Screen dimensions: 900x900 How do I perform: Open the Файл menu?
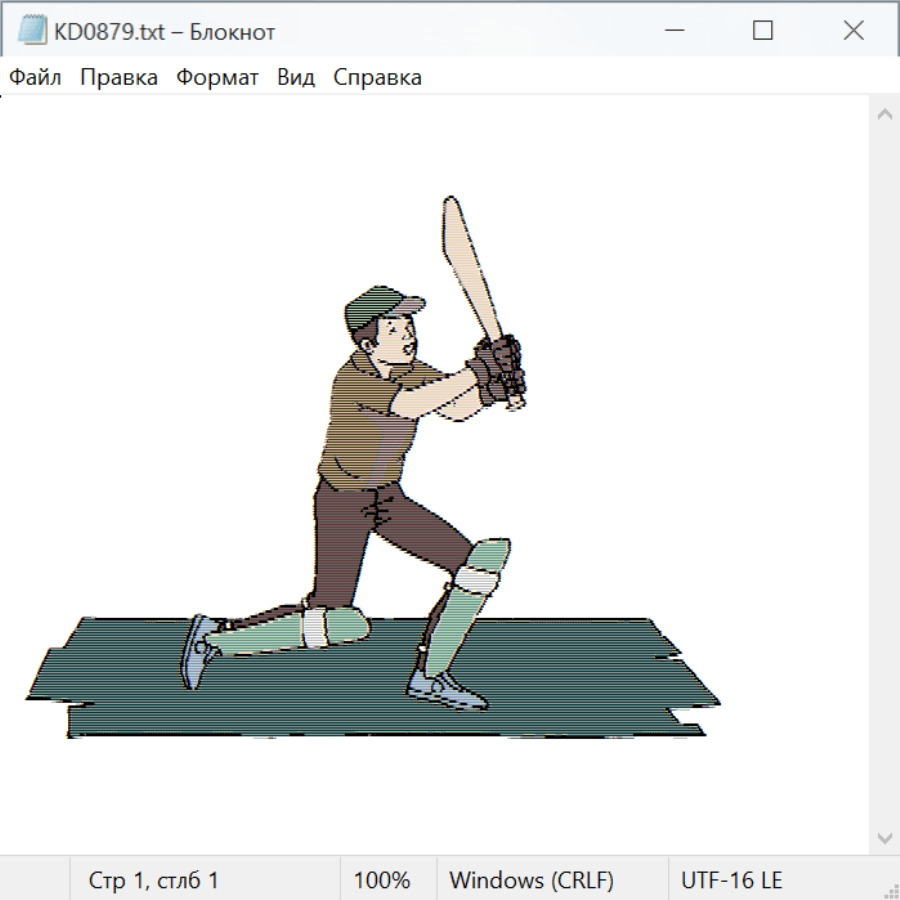click(35, 78)
